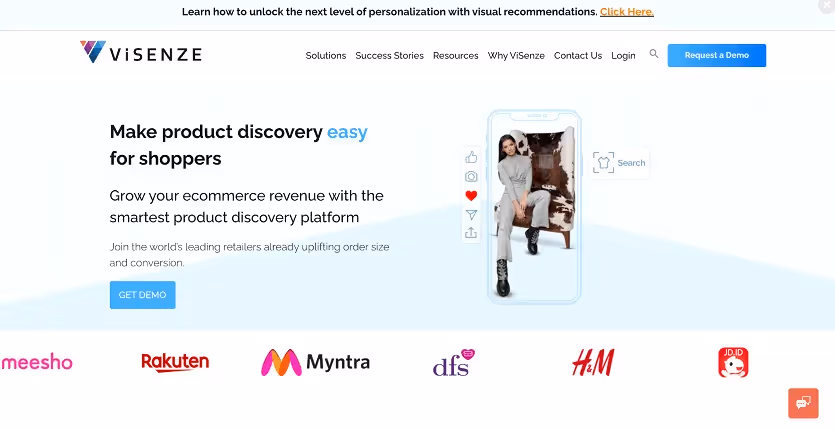Follow the orange Click Here link
The height and width of the screenshot is (429, 835).
(x=627, y=12)
